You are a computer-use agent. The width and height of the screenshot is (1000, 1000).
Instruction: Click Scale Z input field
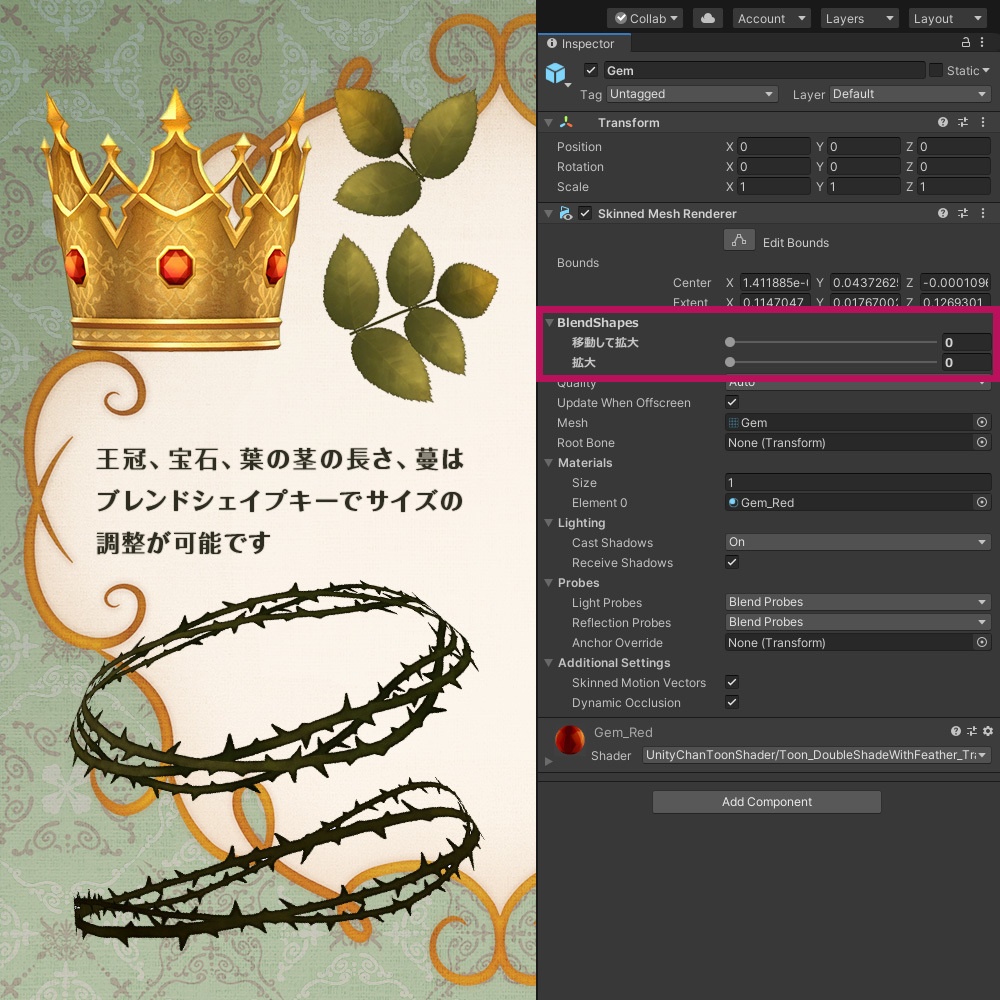[954, 187]
